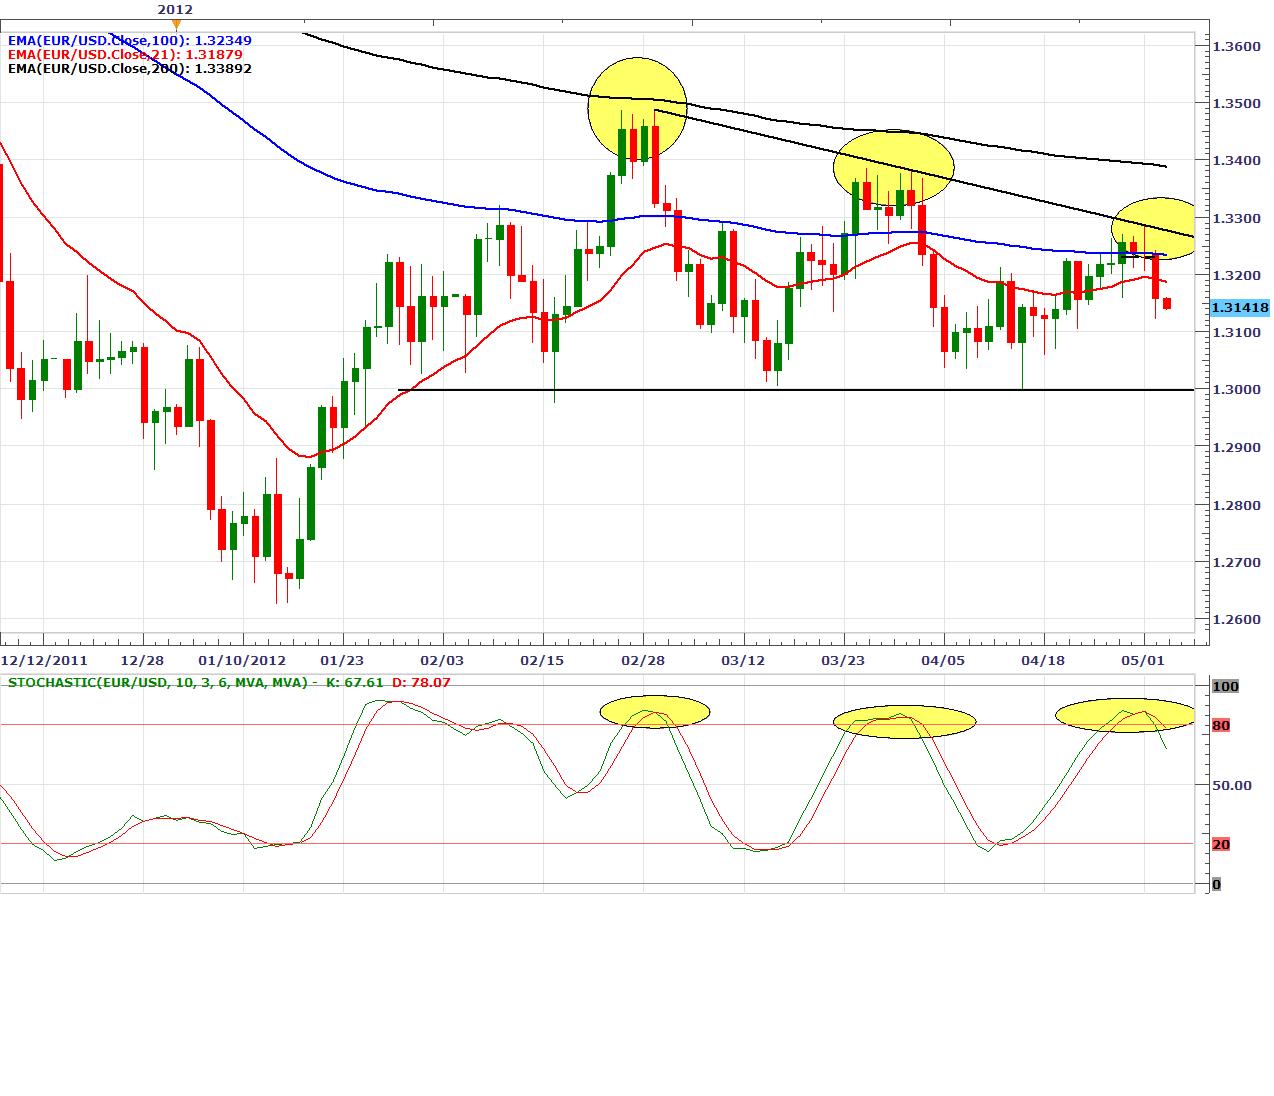Select the EMA 21 indicator label
The height and width of the screenshot is (1096, 1274).
point(125,55)
